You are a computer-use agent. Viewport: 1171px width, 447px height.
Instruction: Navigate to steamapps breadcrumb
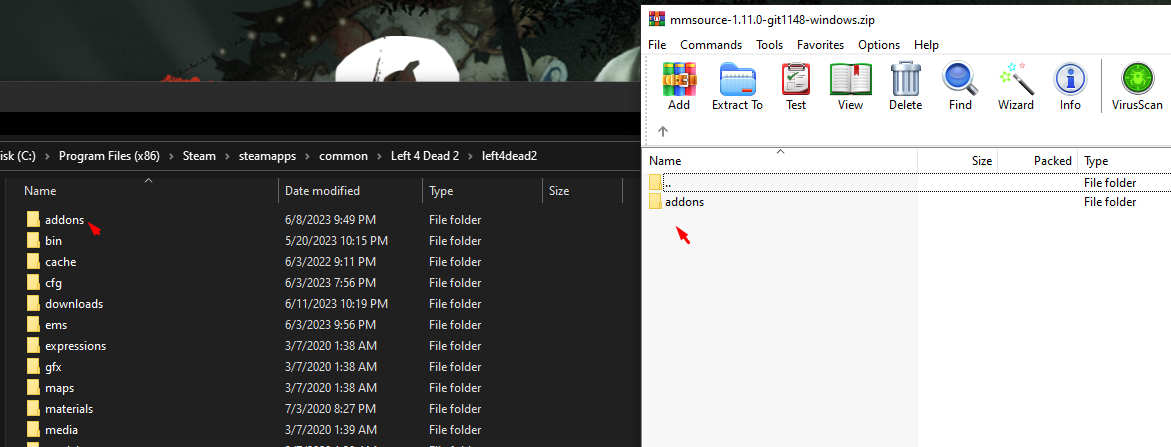click(267, 156)
